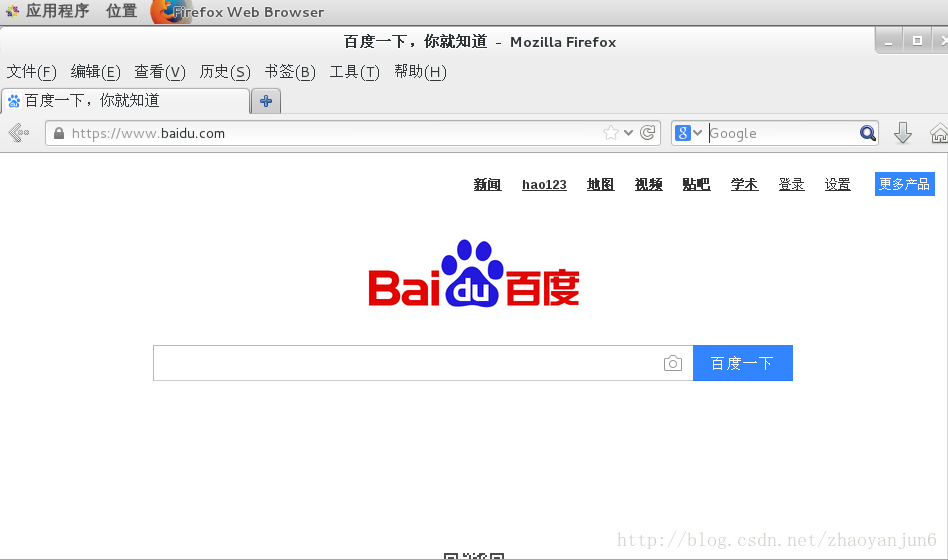Click the 百度一下 search button
948x560 pixels.
click(x=742, y=363)
